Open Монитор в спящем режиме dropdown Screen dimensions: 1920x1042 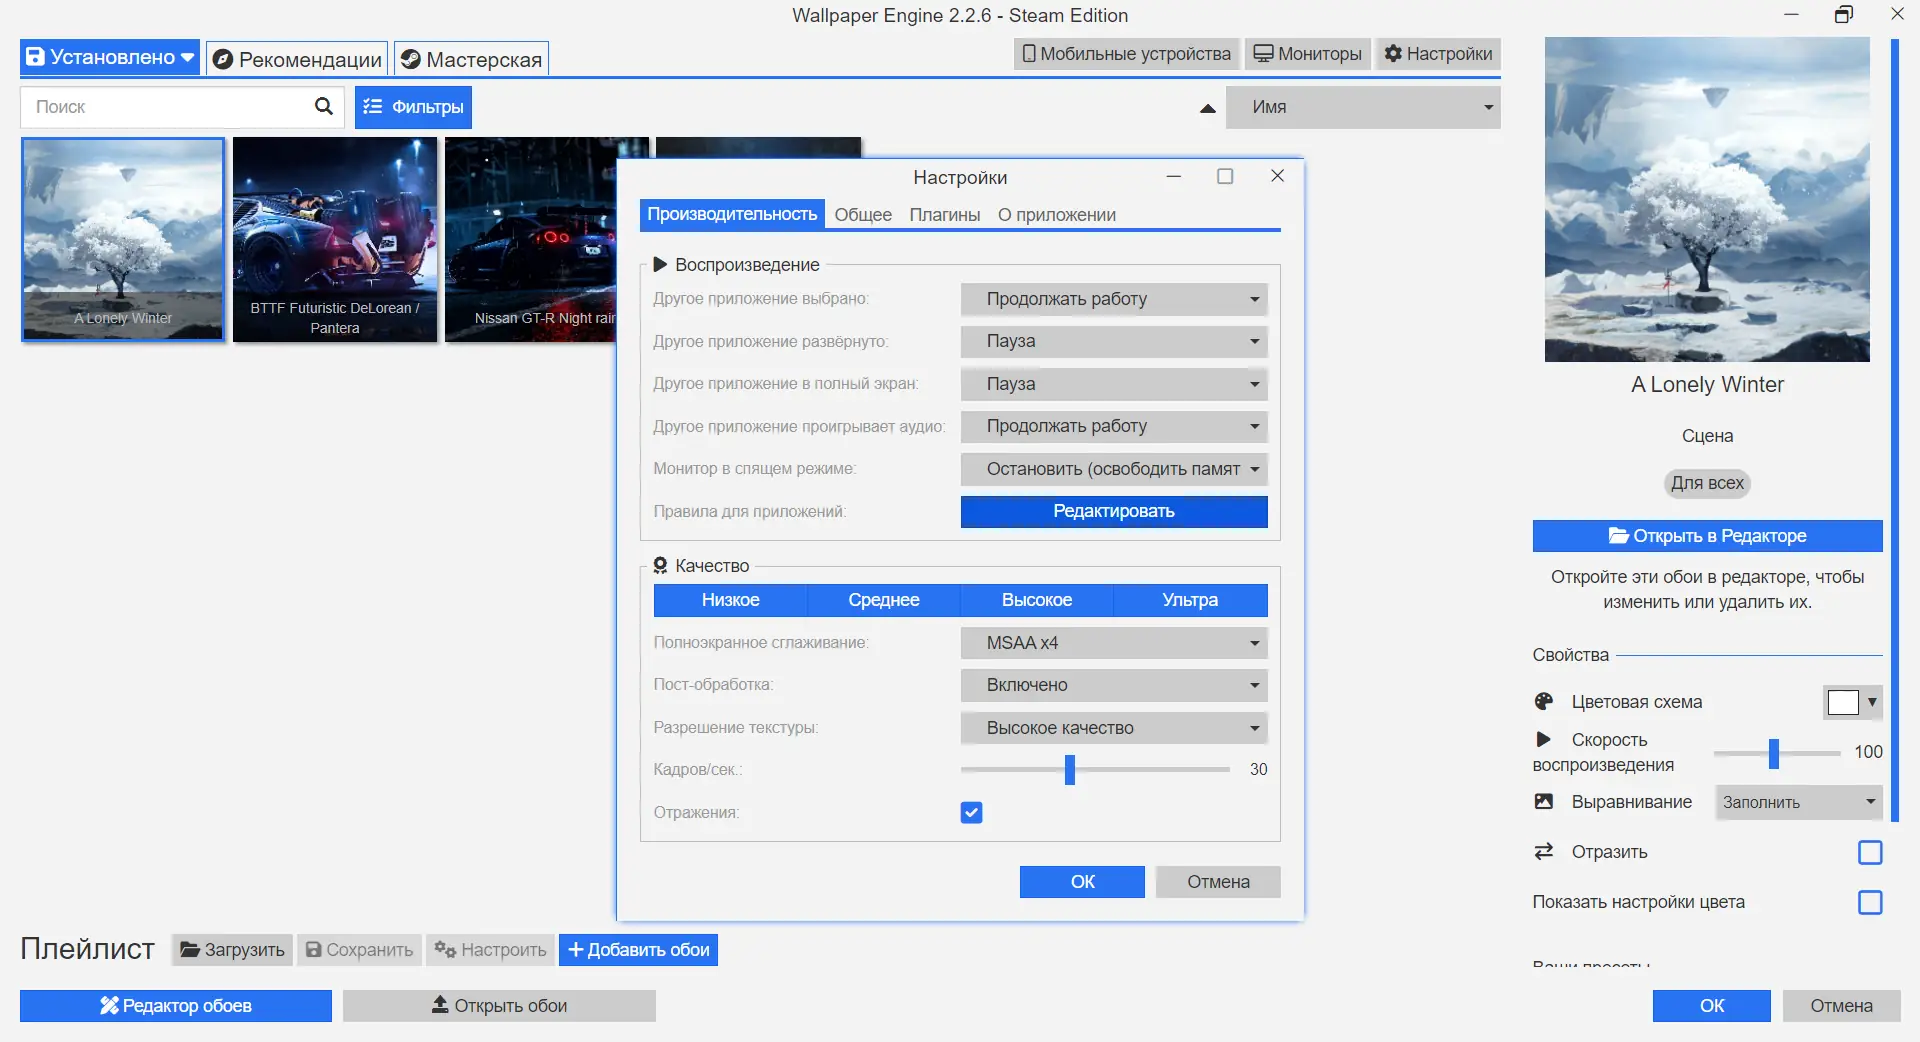click(x=1114, y=469)
